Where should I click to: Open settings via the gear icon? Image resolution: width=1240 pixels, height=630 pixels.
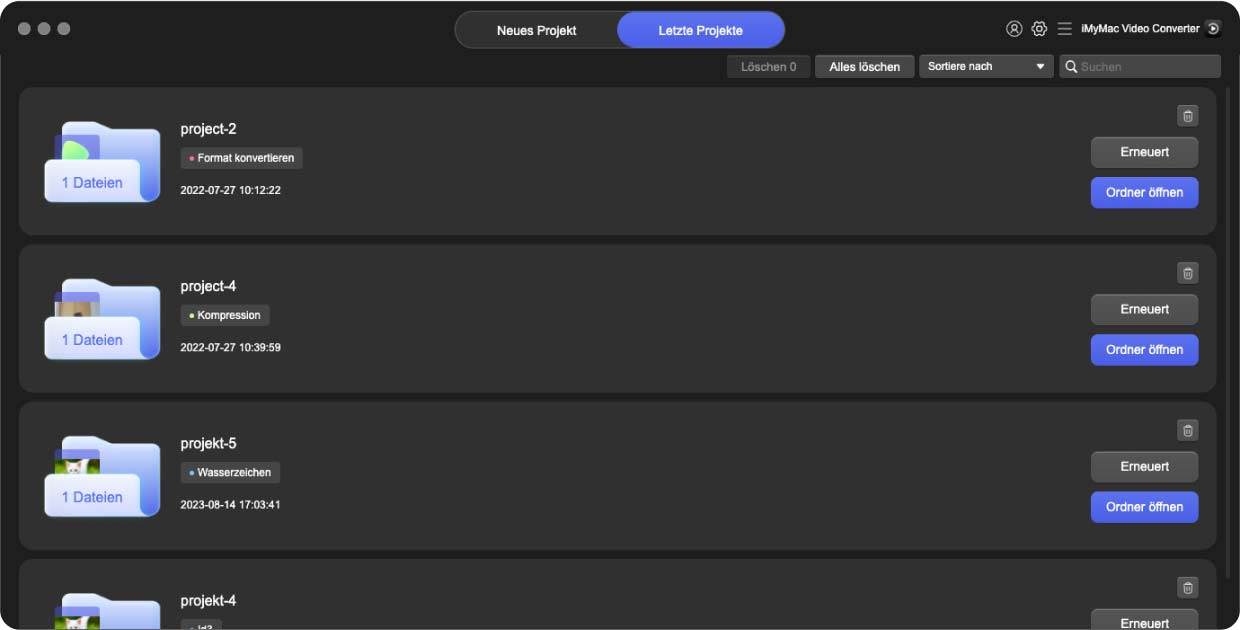tap(1039, 29)
